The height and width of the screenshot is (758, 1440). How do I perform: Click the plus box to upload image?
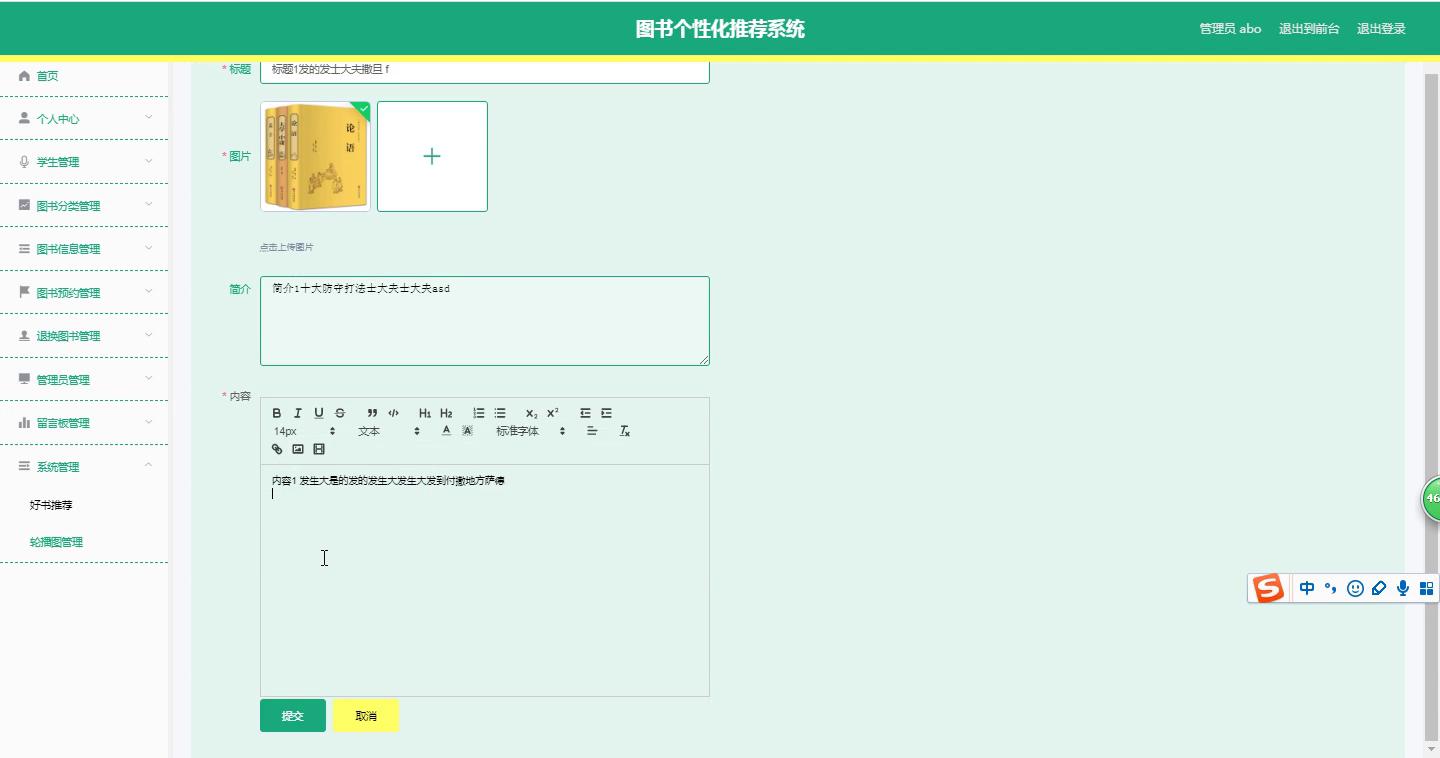pos(432,156)
